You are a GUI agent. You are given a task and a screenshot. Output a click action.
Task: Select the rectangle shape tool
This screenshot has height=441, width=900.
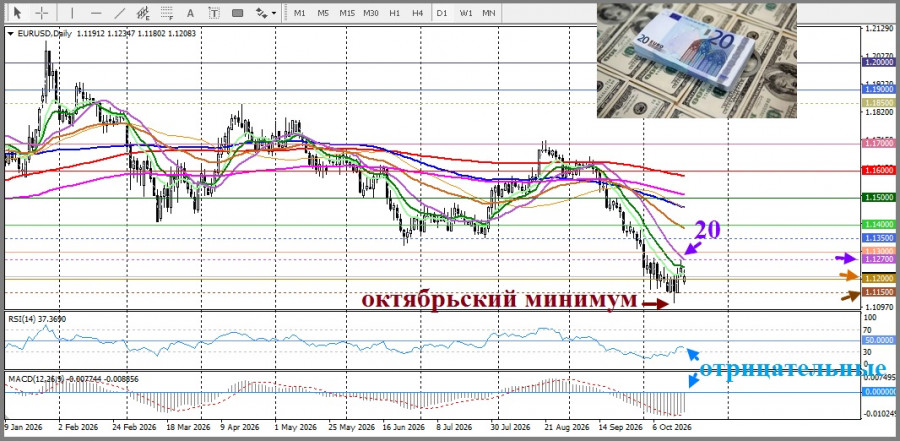pos(238,13)
